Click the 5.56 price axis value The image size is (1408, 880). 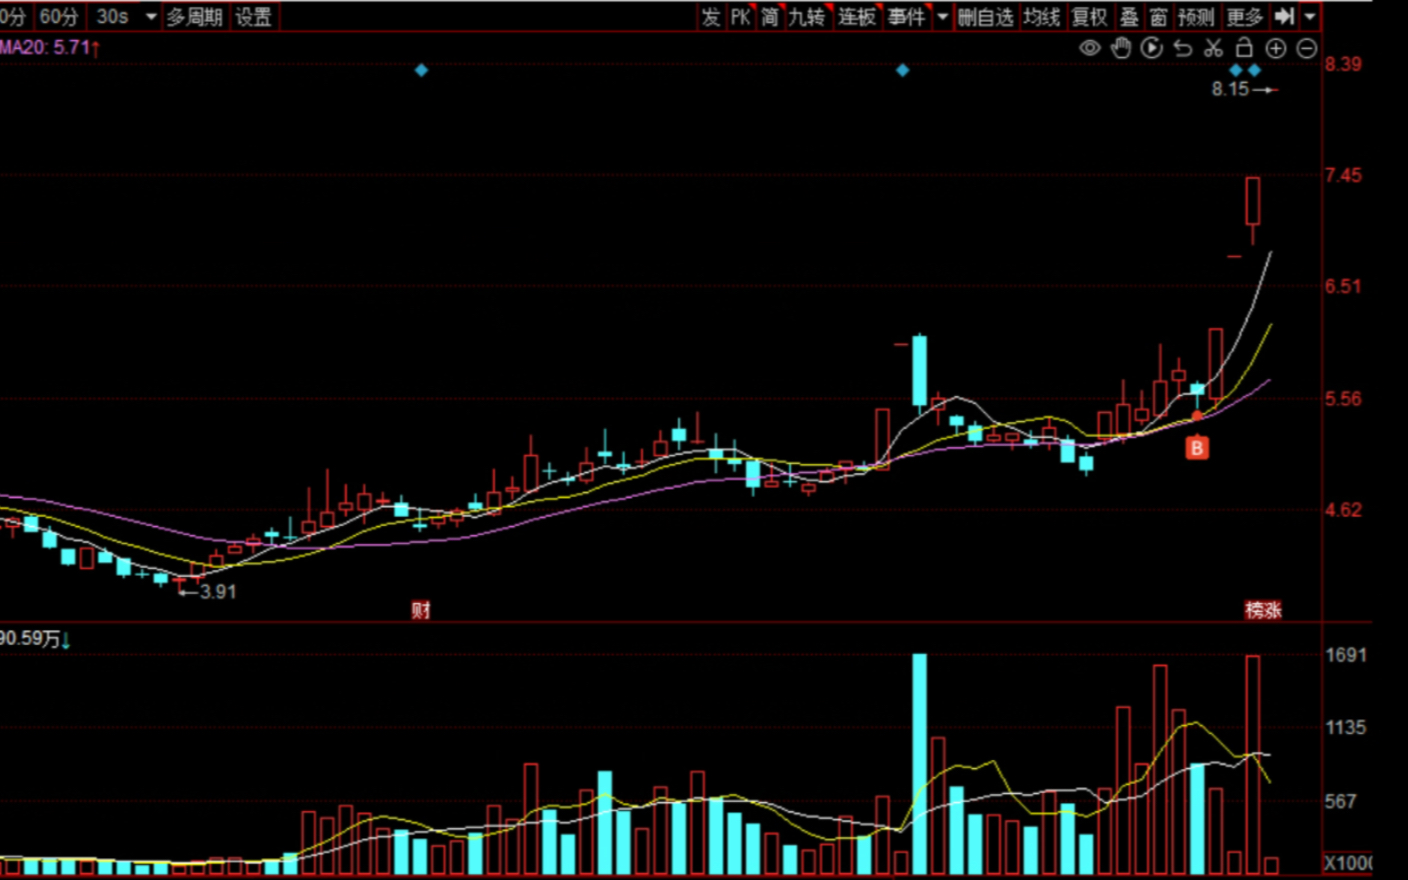[1343, 398]
